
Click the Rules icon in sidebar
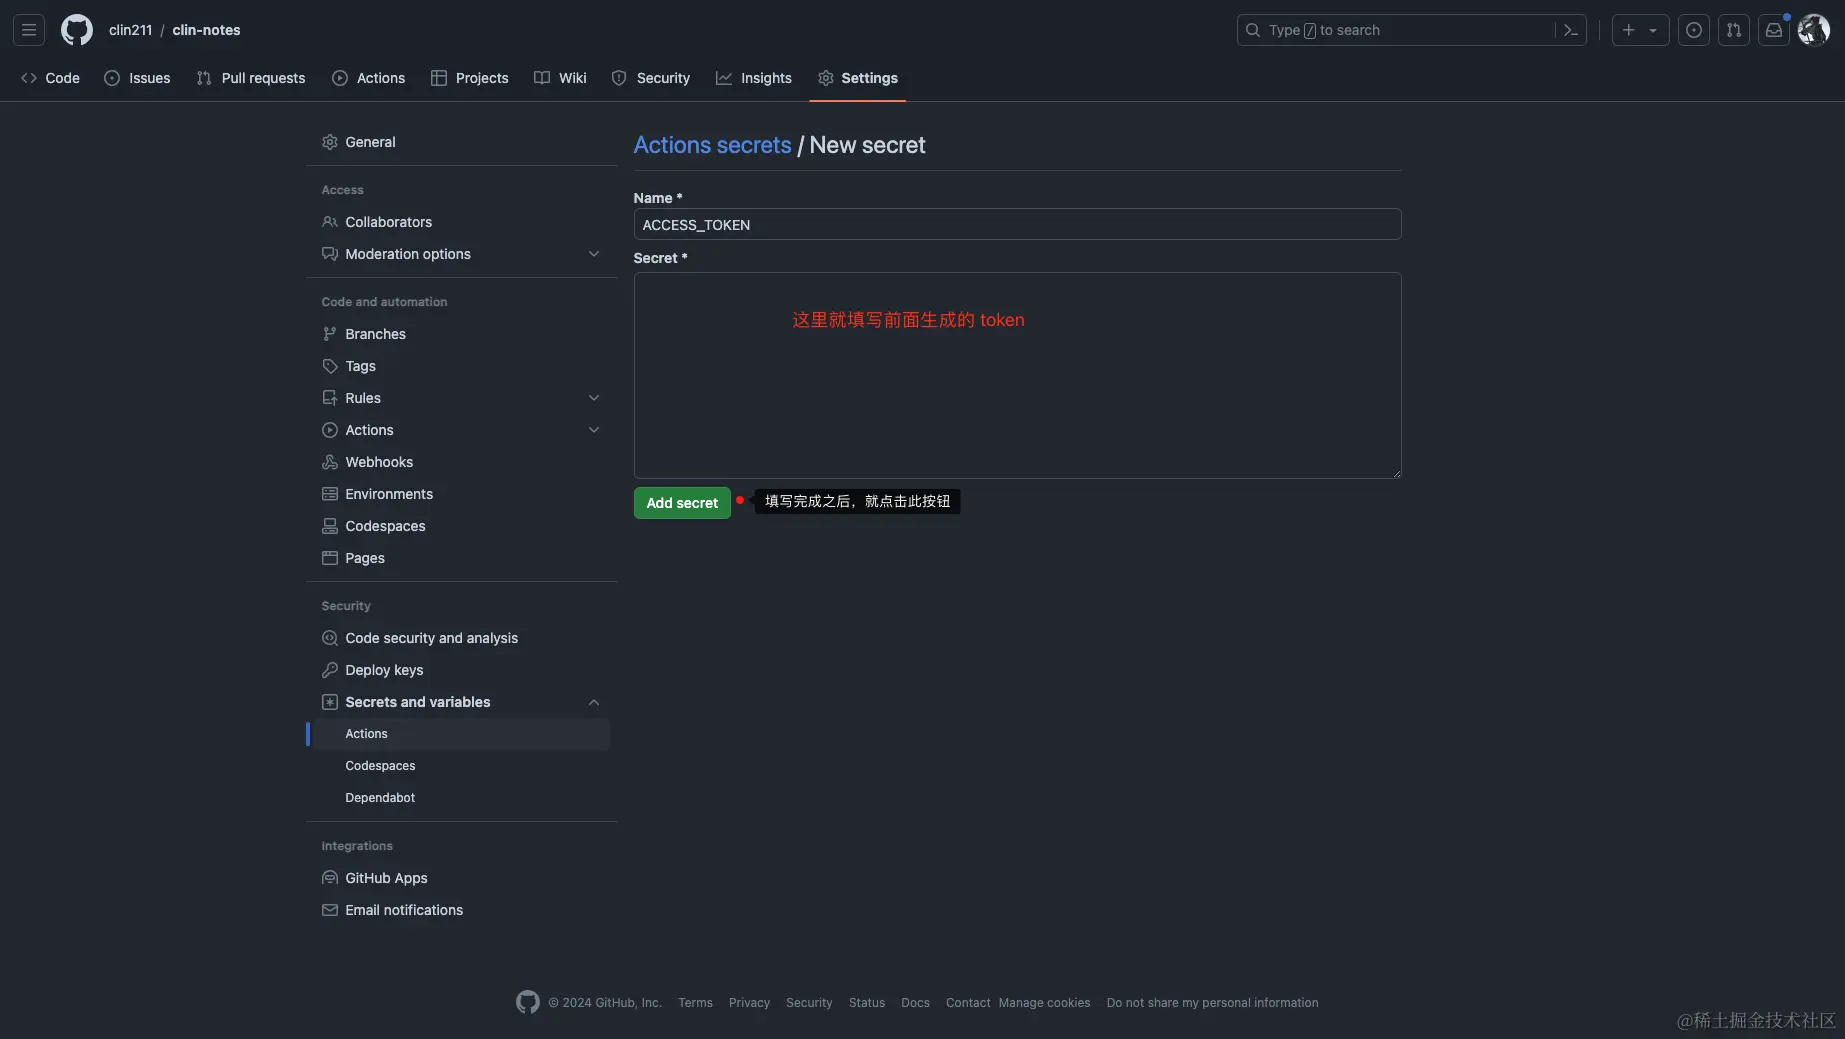pyautogui.click(x=330, y=398)
